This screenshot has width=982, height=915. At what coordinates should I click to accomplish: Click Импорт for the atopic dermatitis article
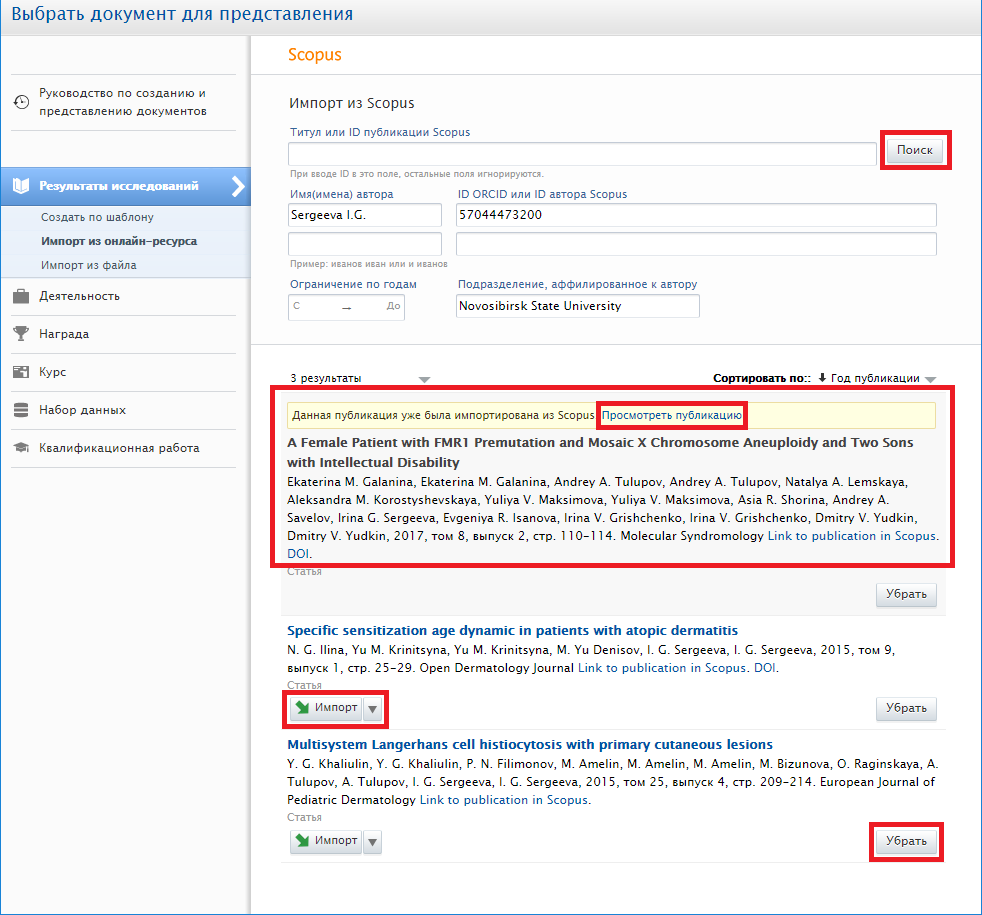326,709
